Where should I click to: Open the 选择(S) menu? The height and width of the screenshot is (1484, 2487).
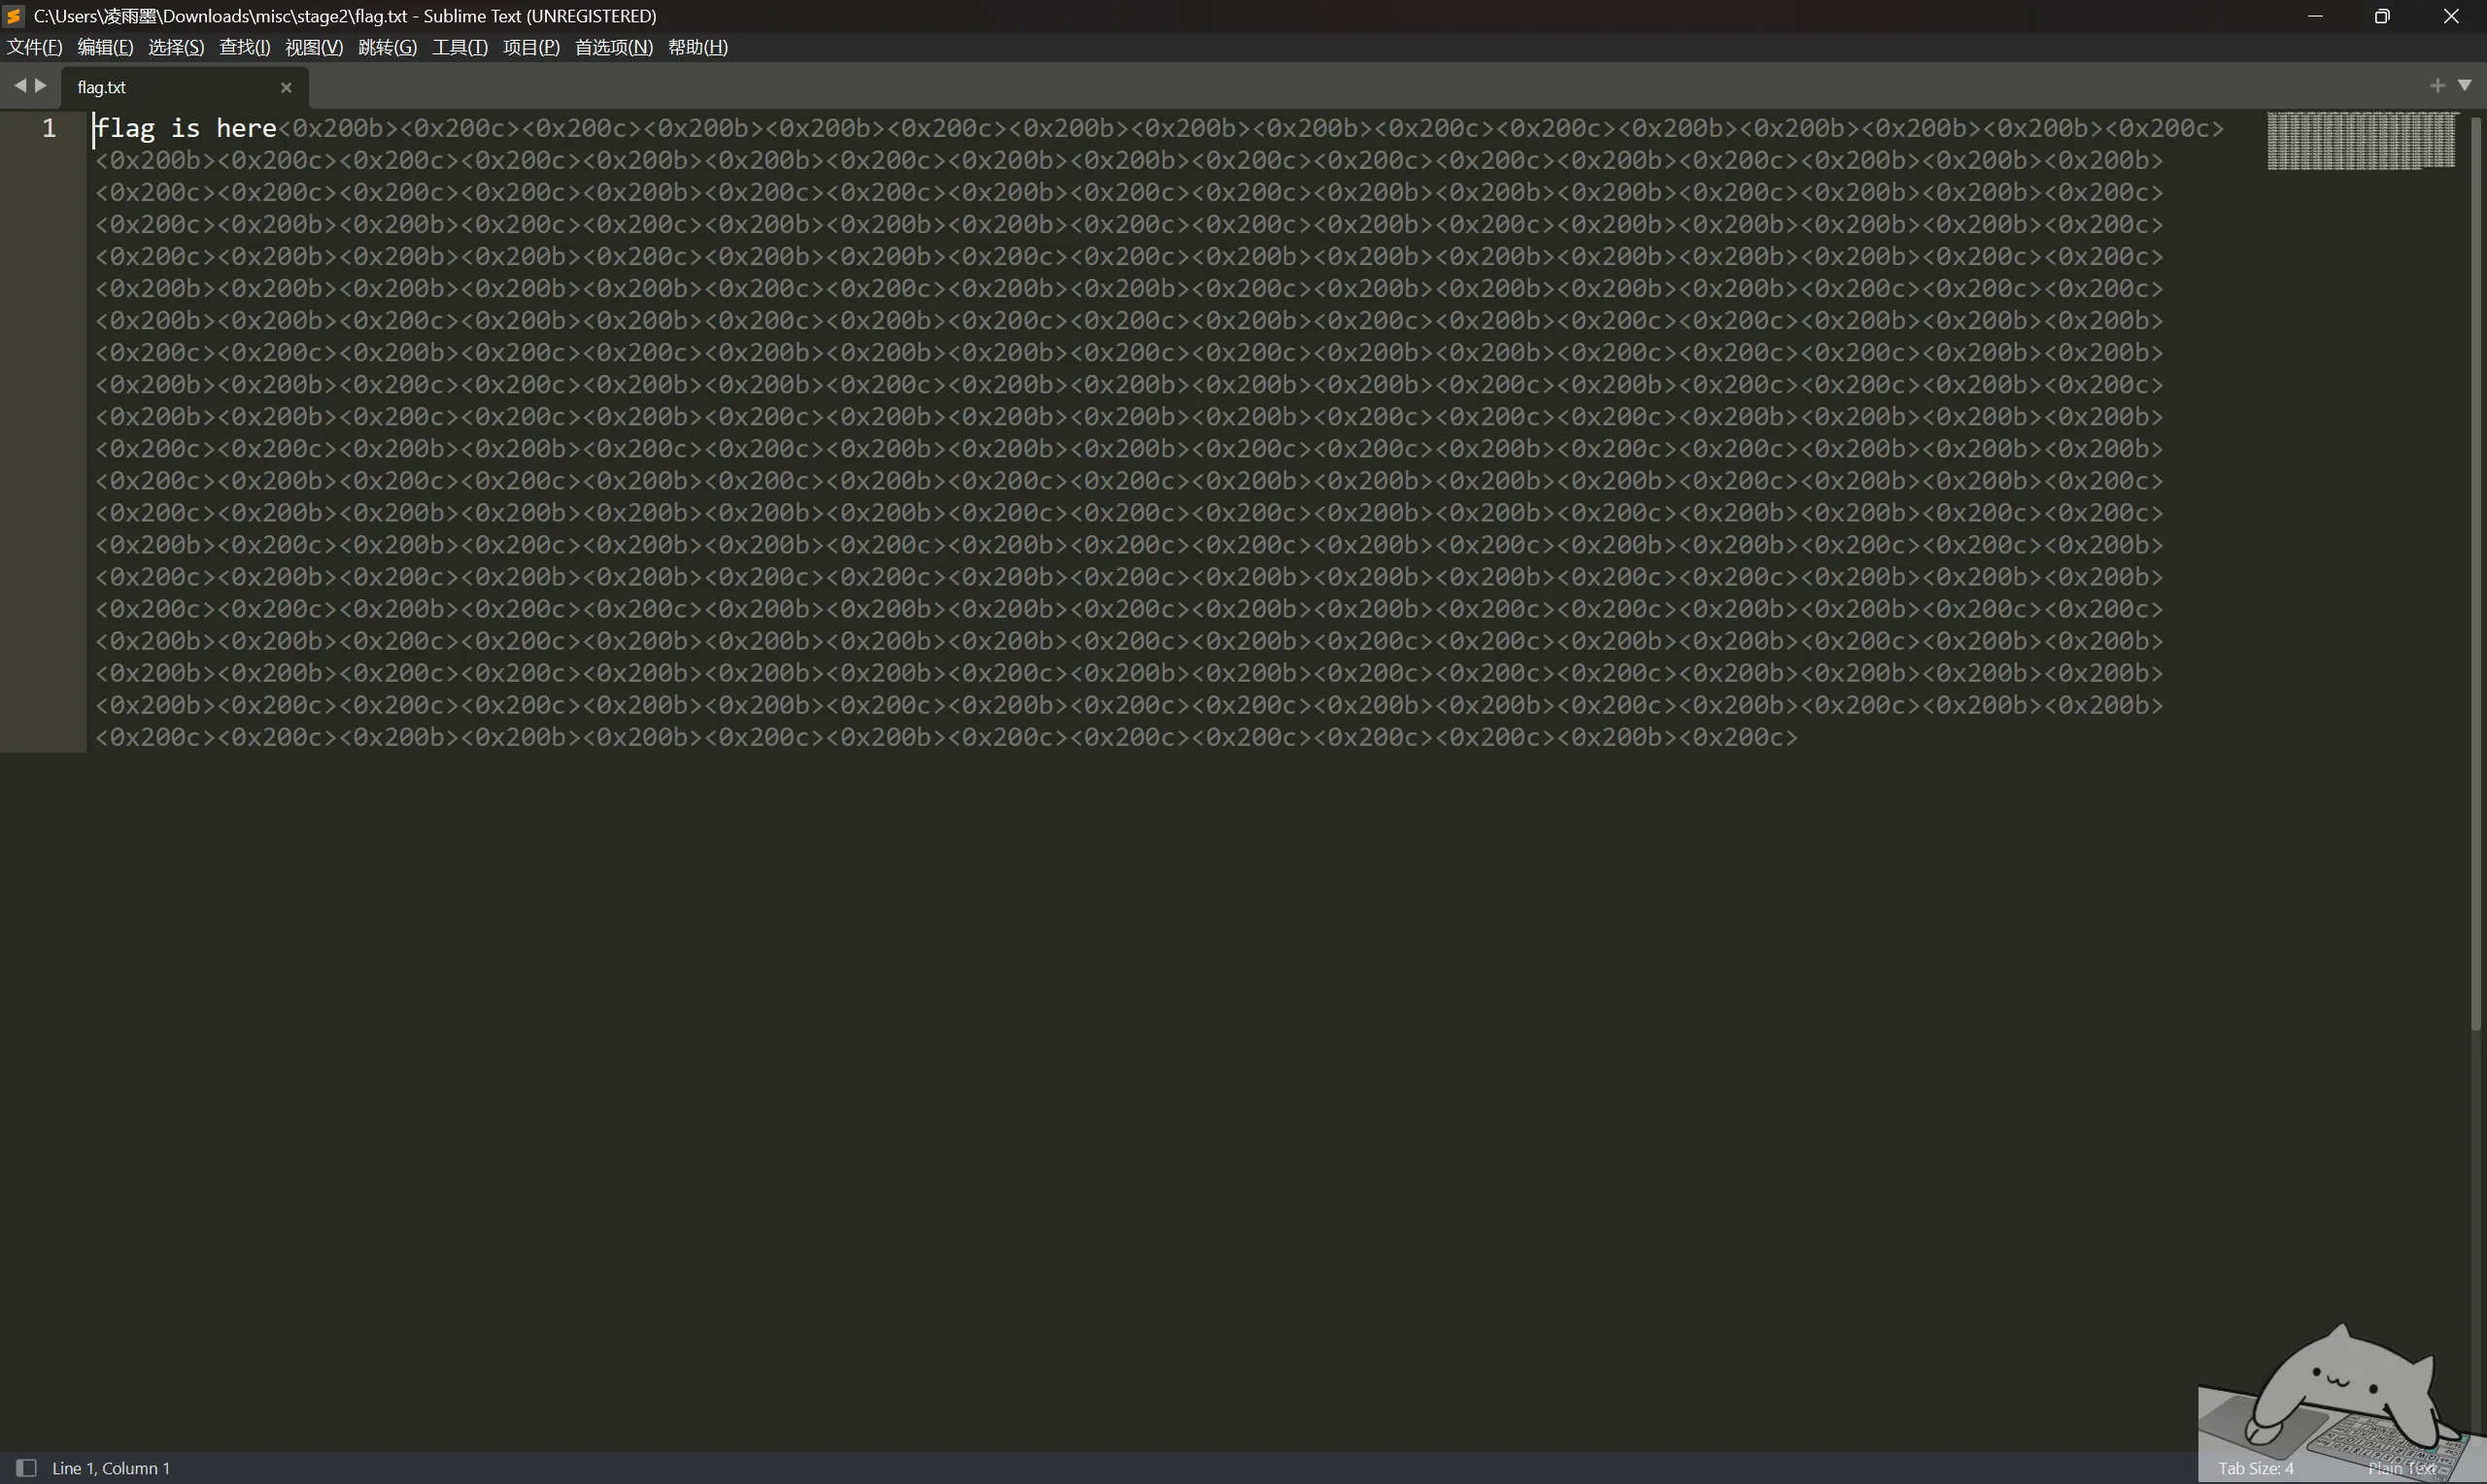coord(176,47)
